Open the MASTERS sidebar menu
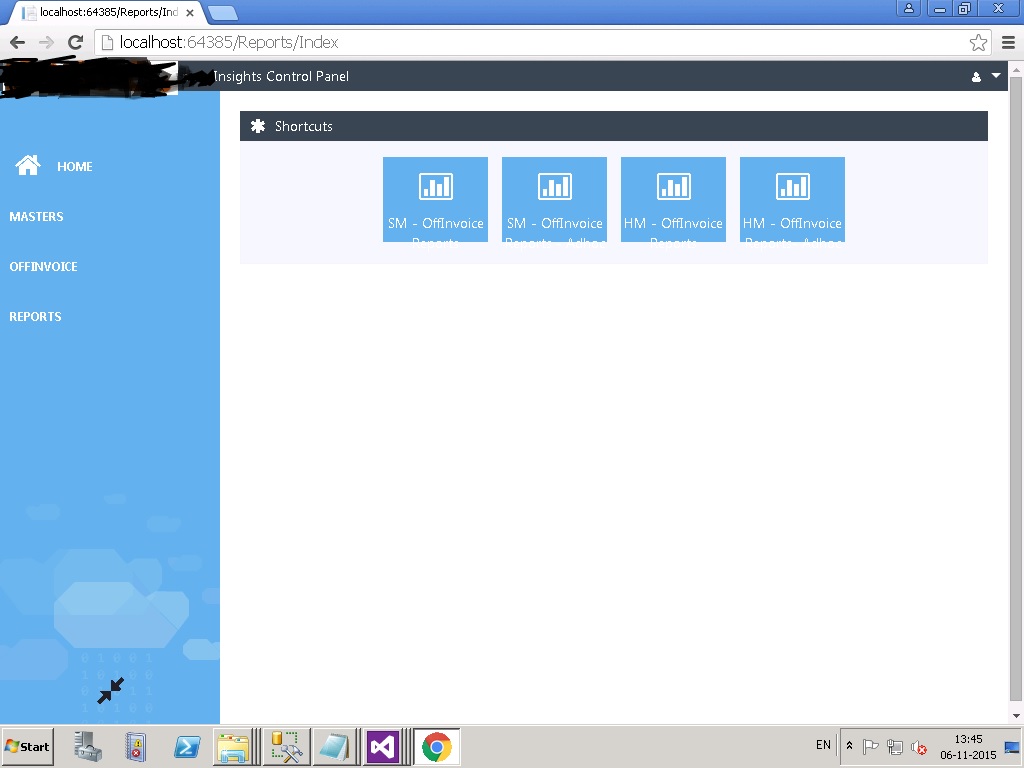The image size is (1024, 768). [x=37, y=216]
